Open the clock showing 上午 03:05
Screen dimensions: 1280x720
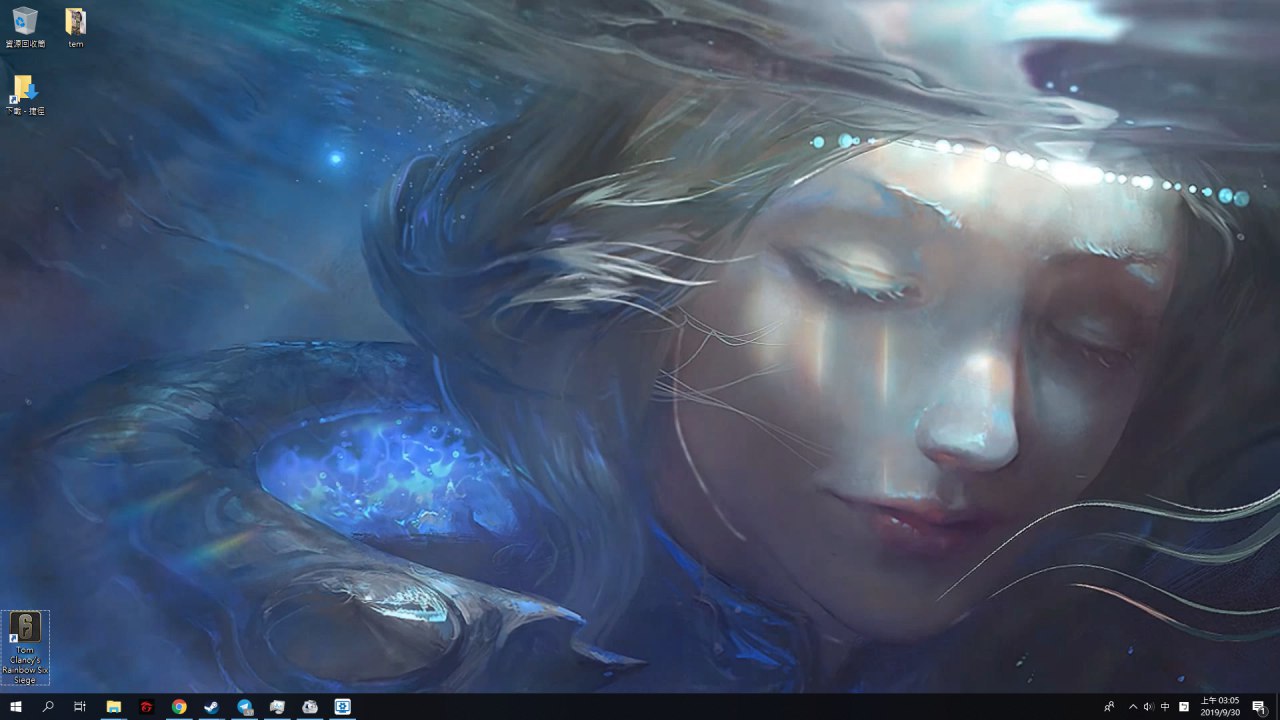(1220, 707)
